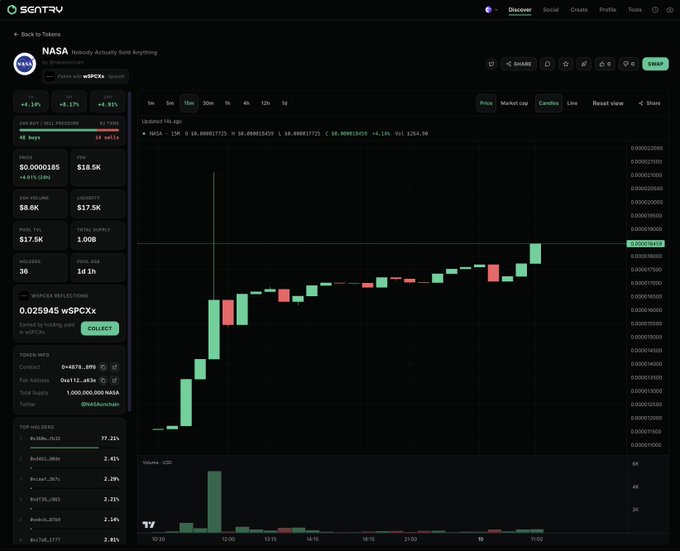Switch to the Profile tab
This screenshot has height=551, width=680.
tap(608, 10)
